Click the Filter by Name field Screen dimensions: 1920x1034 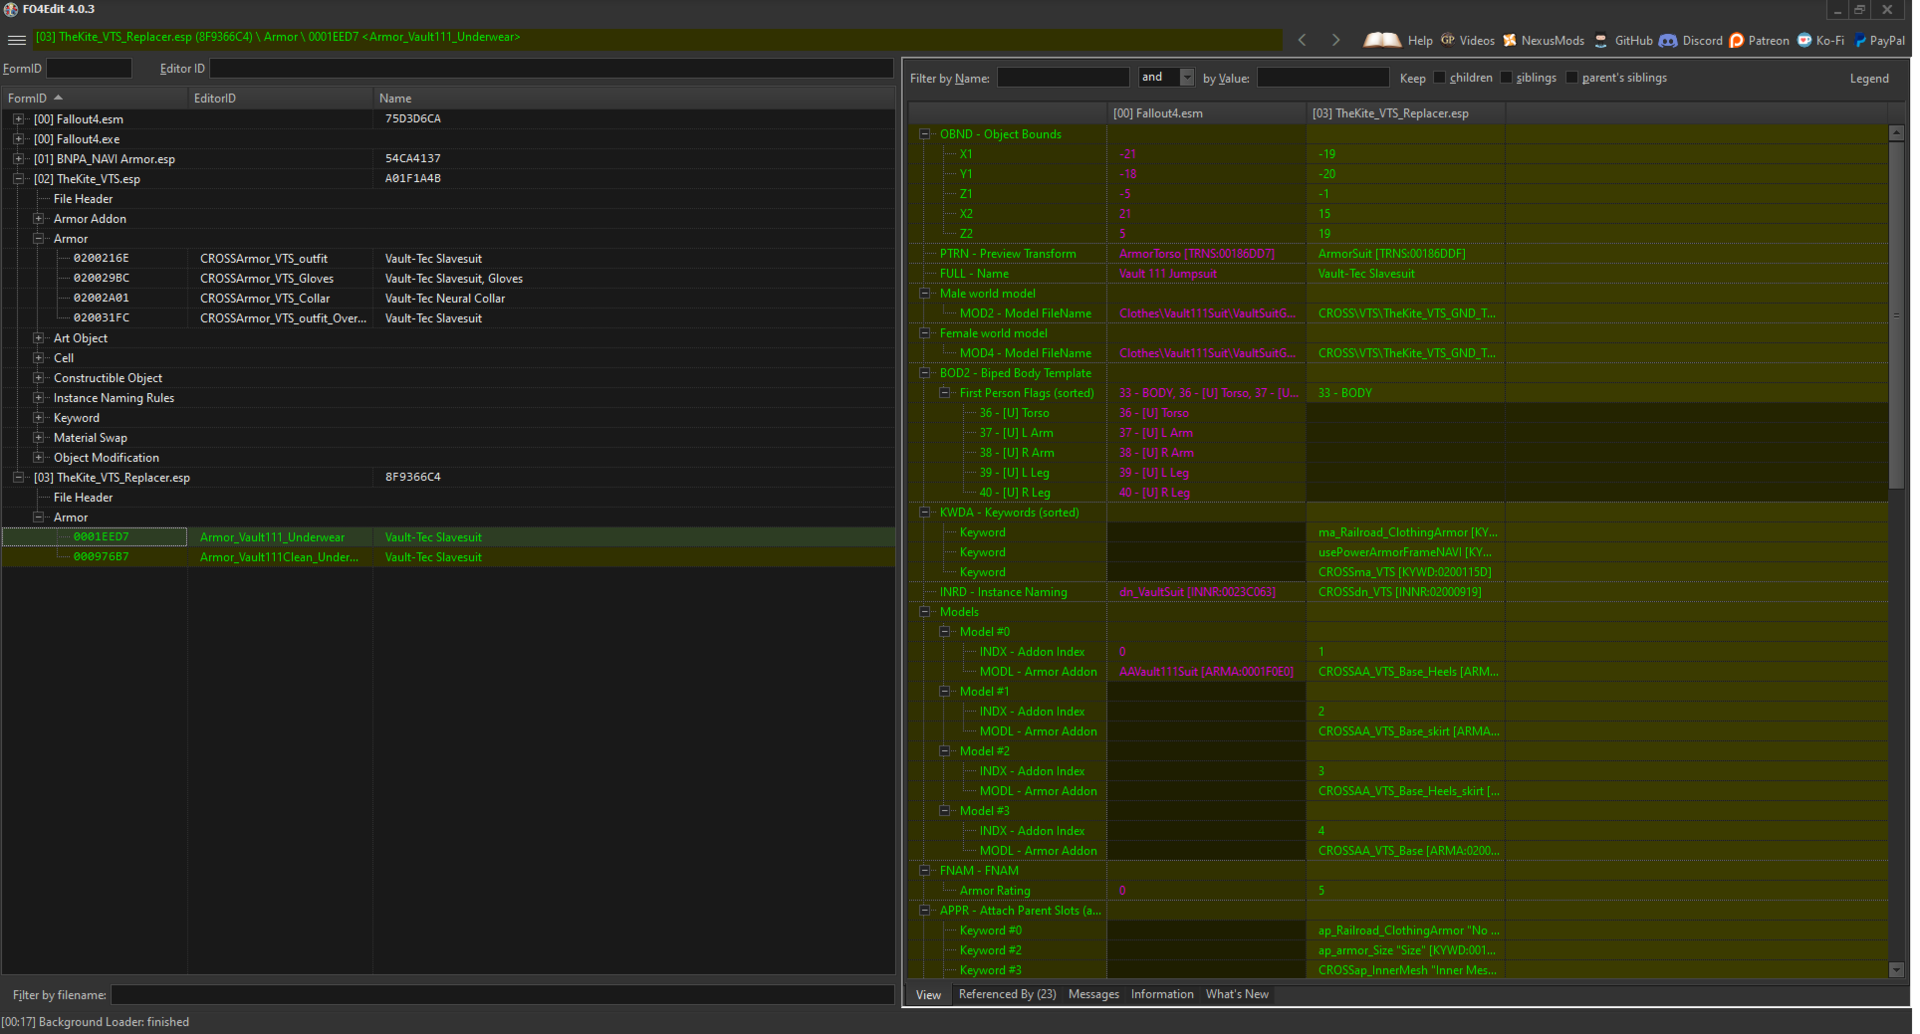1063,78
